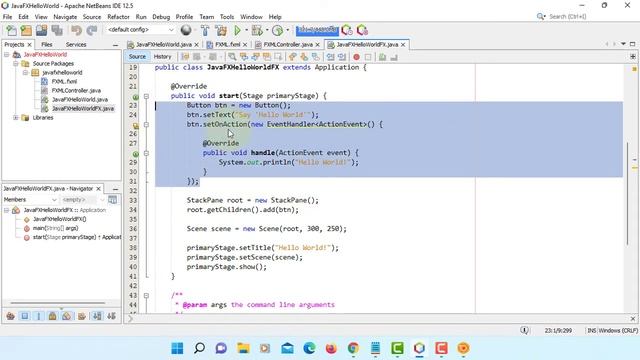
Task: Toggle Sort by Source in Navigator
Action: [x=111, y=316]
